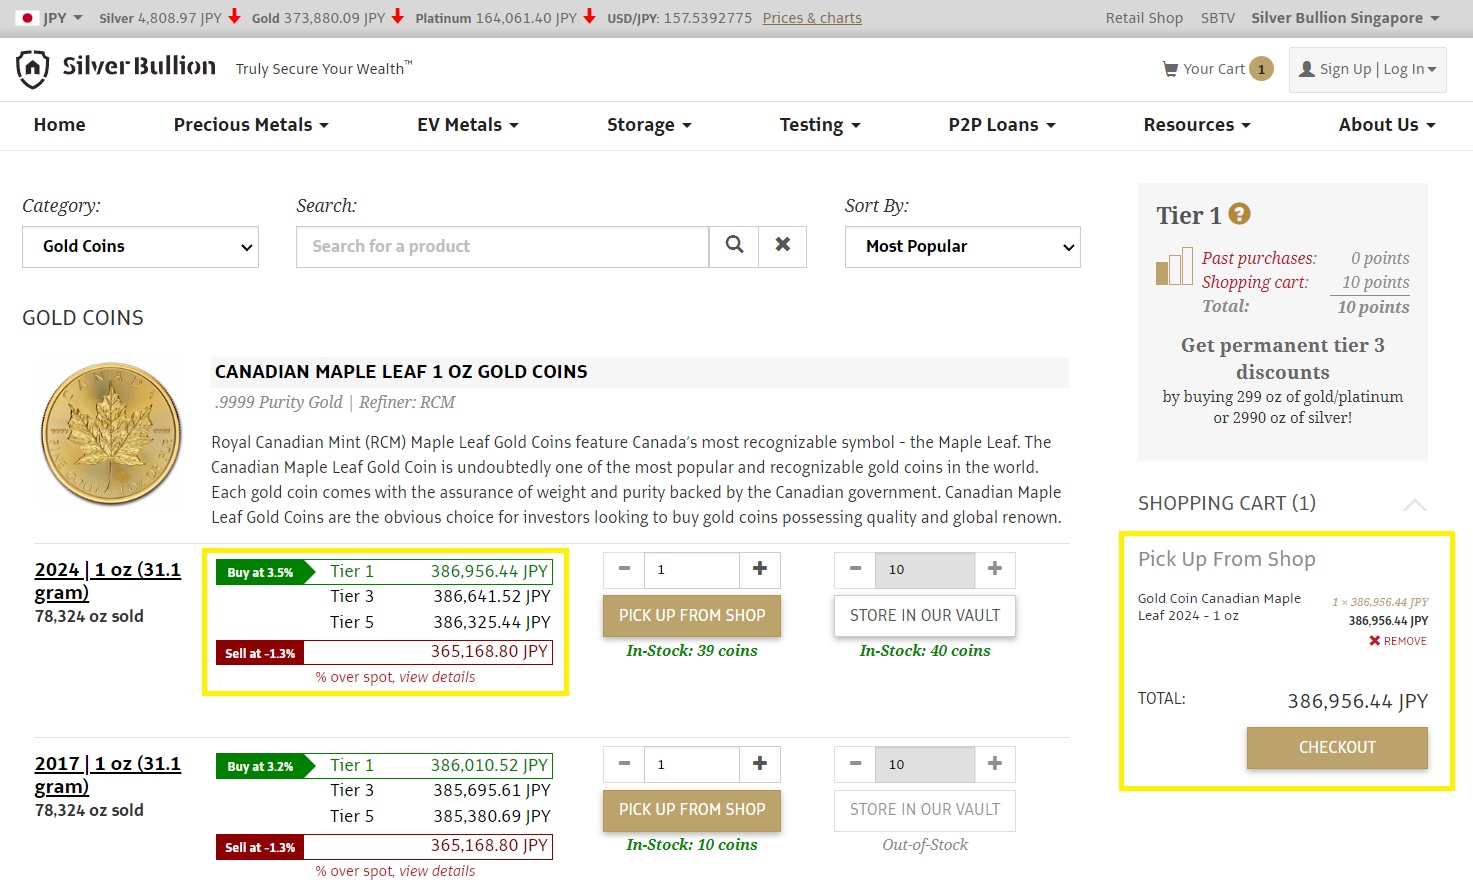
Task: Click the Tier 1 price 386,010.52 JPY
Action: [x=489, y=765]
